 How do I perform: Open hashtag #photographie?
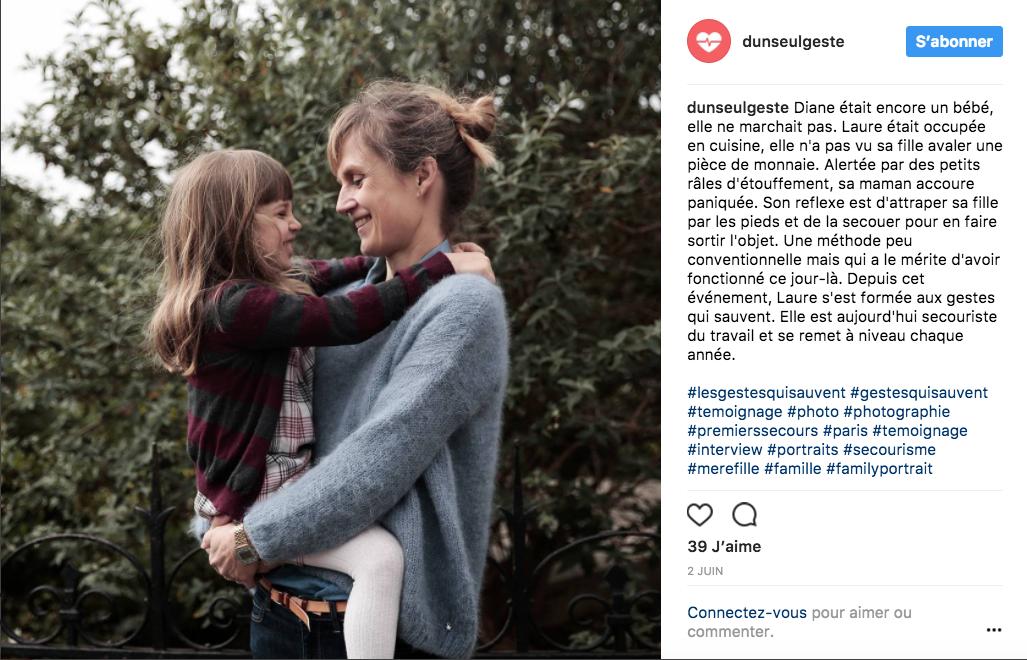(897, 412)
